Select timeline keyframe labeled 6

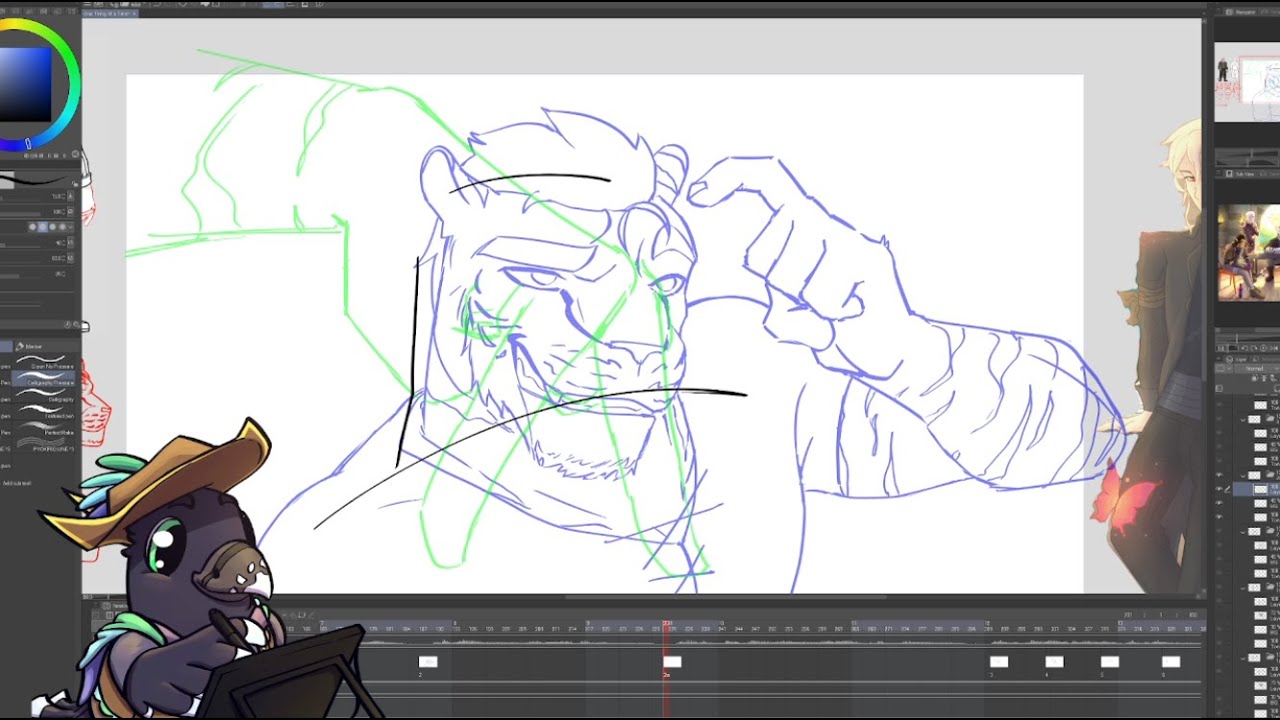(x=1170, y=662)
